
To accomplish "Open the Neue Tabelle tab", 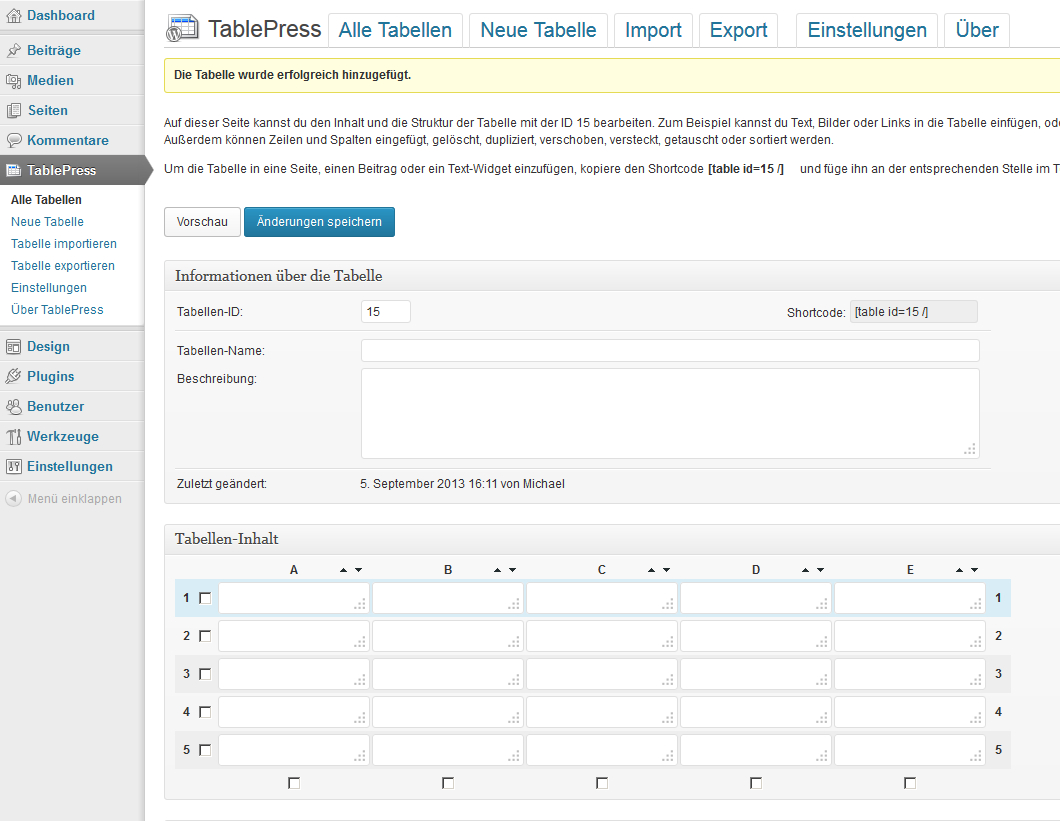I will pyautogui.click(x=538, y=30).
